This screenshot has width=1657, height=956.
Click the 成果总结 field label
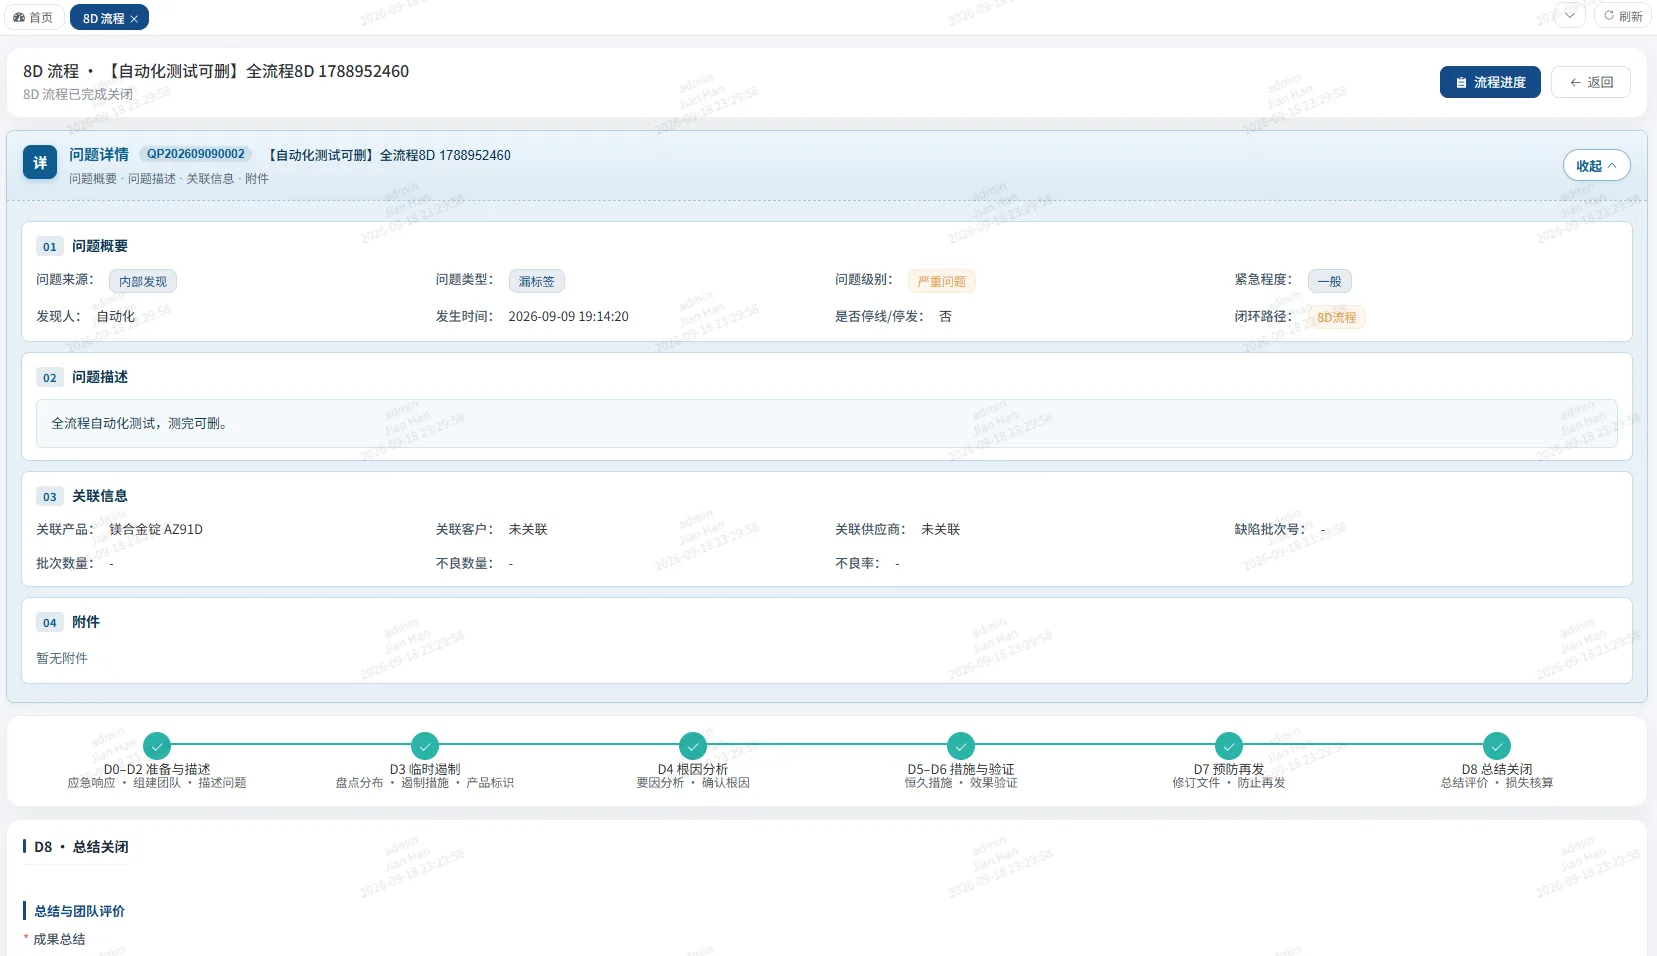[59, 940]
